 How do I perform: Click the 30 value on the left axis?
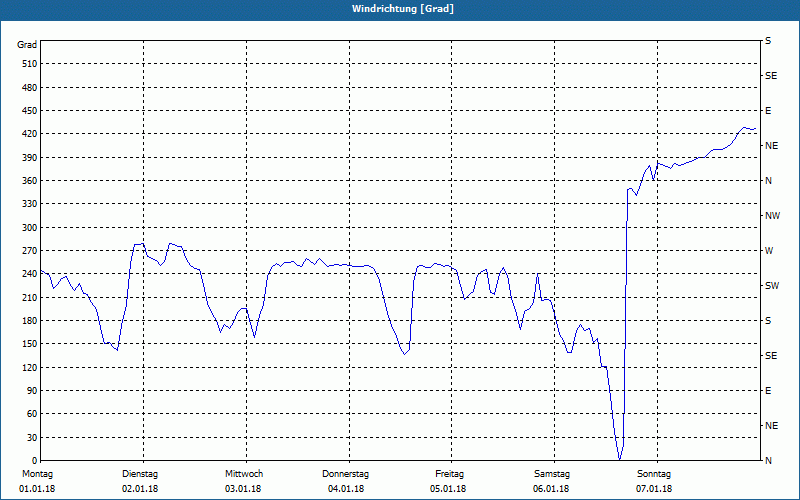(x=31, y=438)
